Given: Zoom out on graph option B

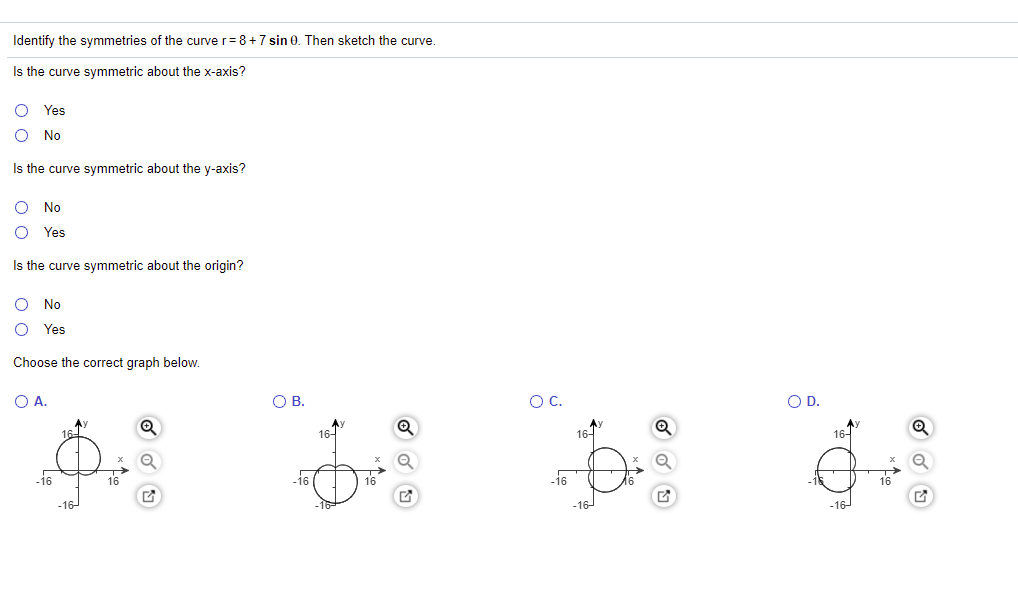Looking at the screenshot, I should 404,462.
